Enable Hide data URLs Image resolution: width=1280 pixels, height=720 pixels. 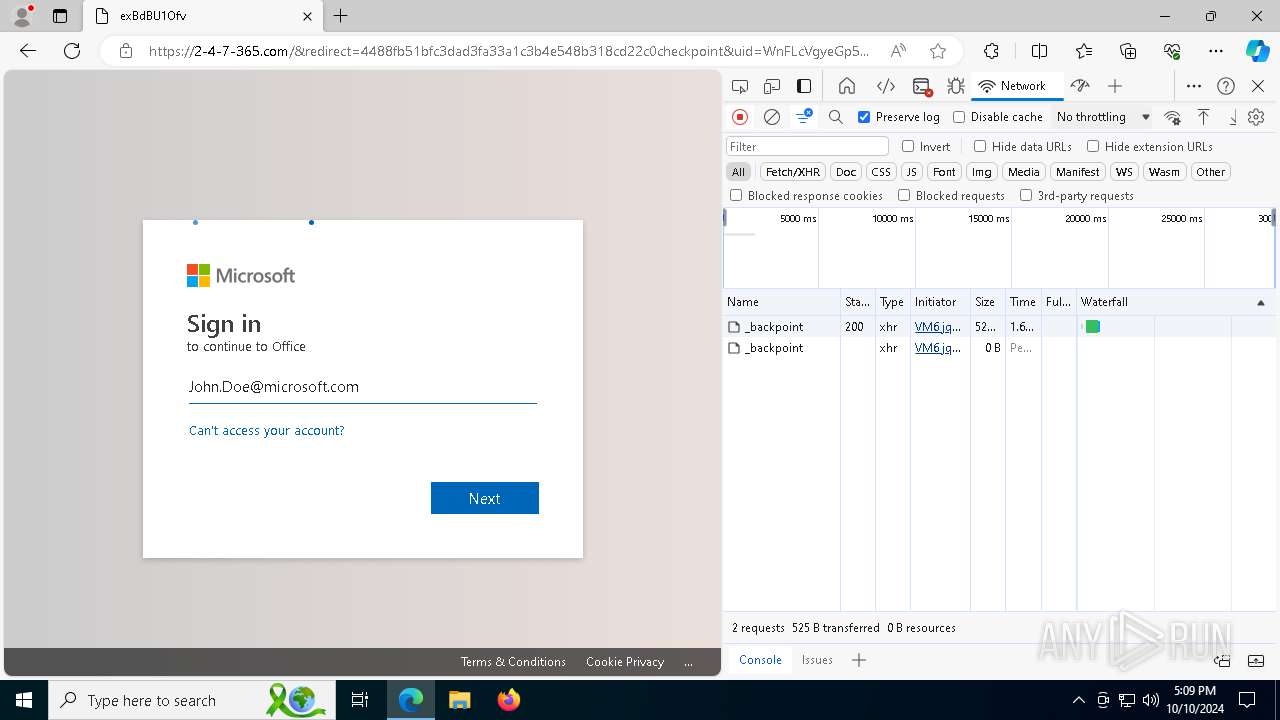click(x=980, y=146)
